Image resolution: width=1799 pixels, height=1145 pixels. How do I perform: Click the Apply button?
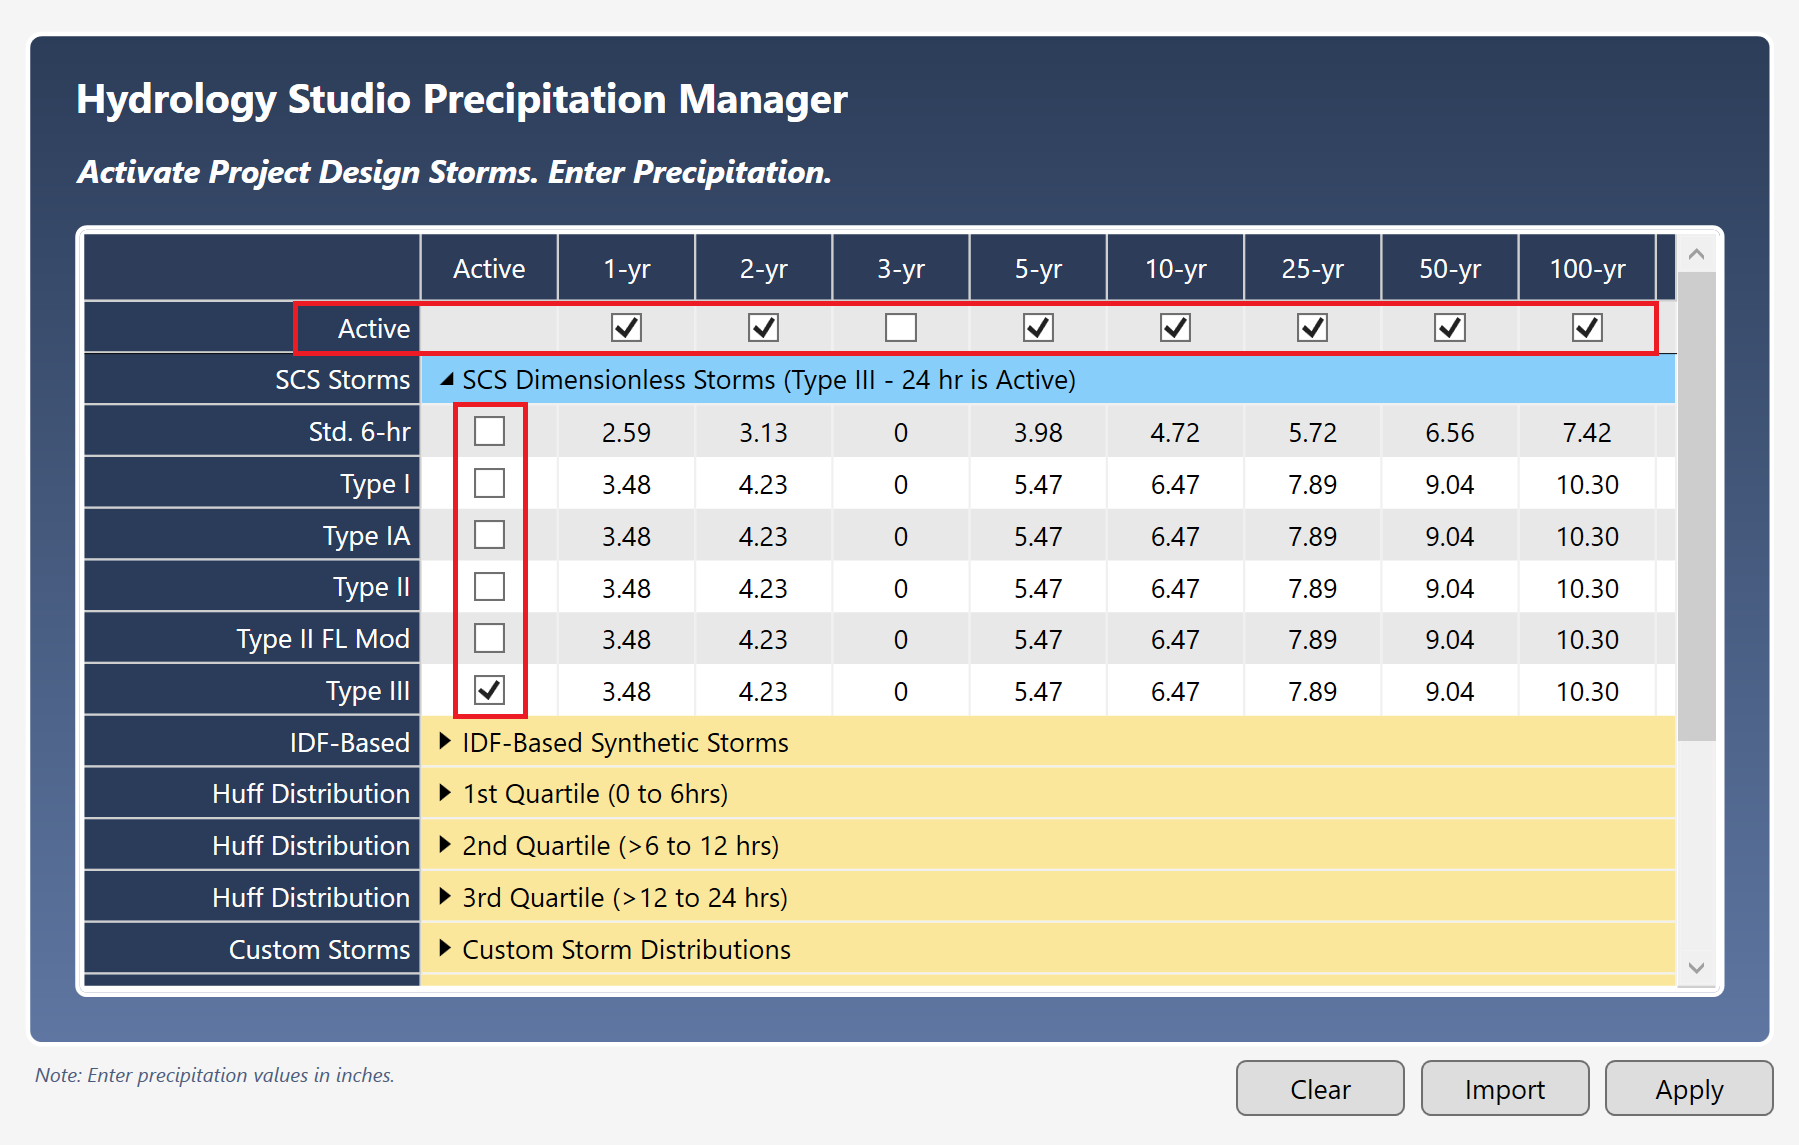point(1688,1088)
